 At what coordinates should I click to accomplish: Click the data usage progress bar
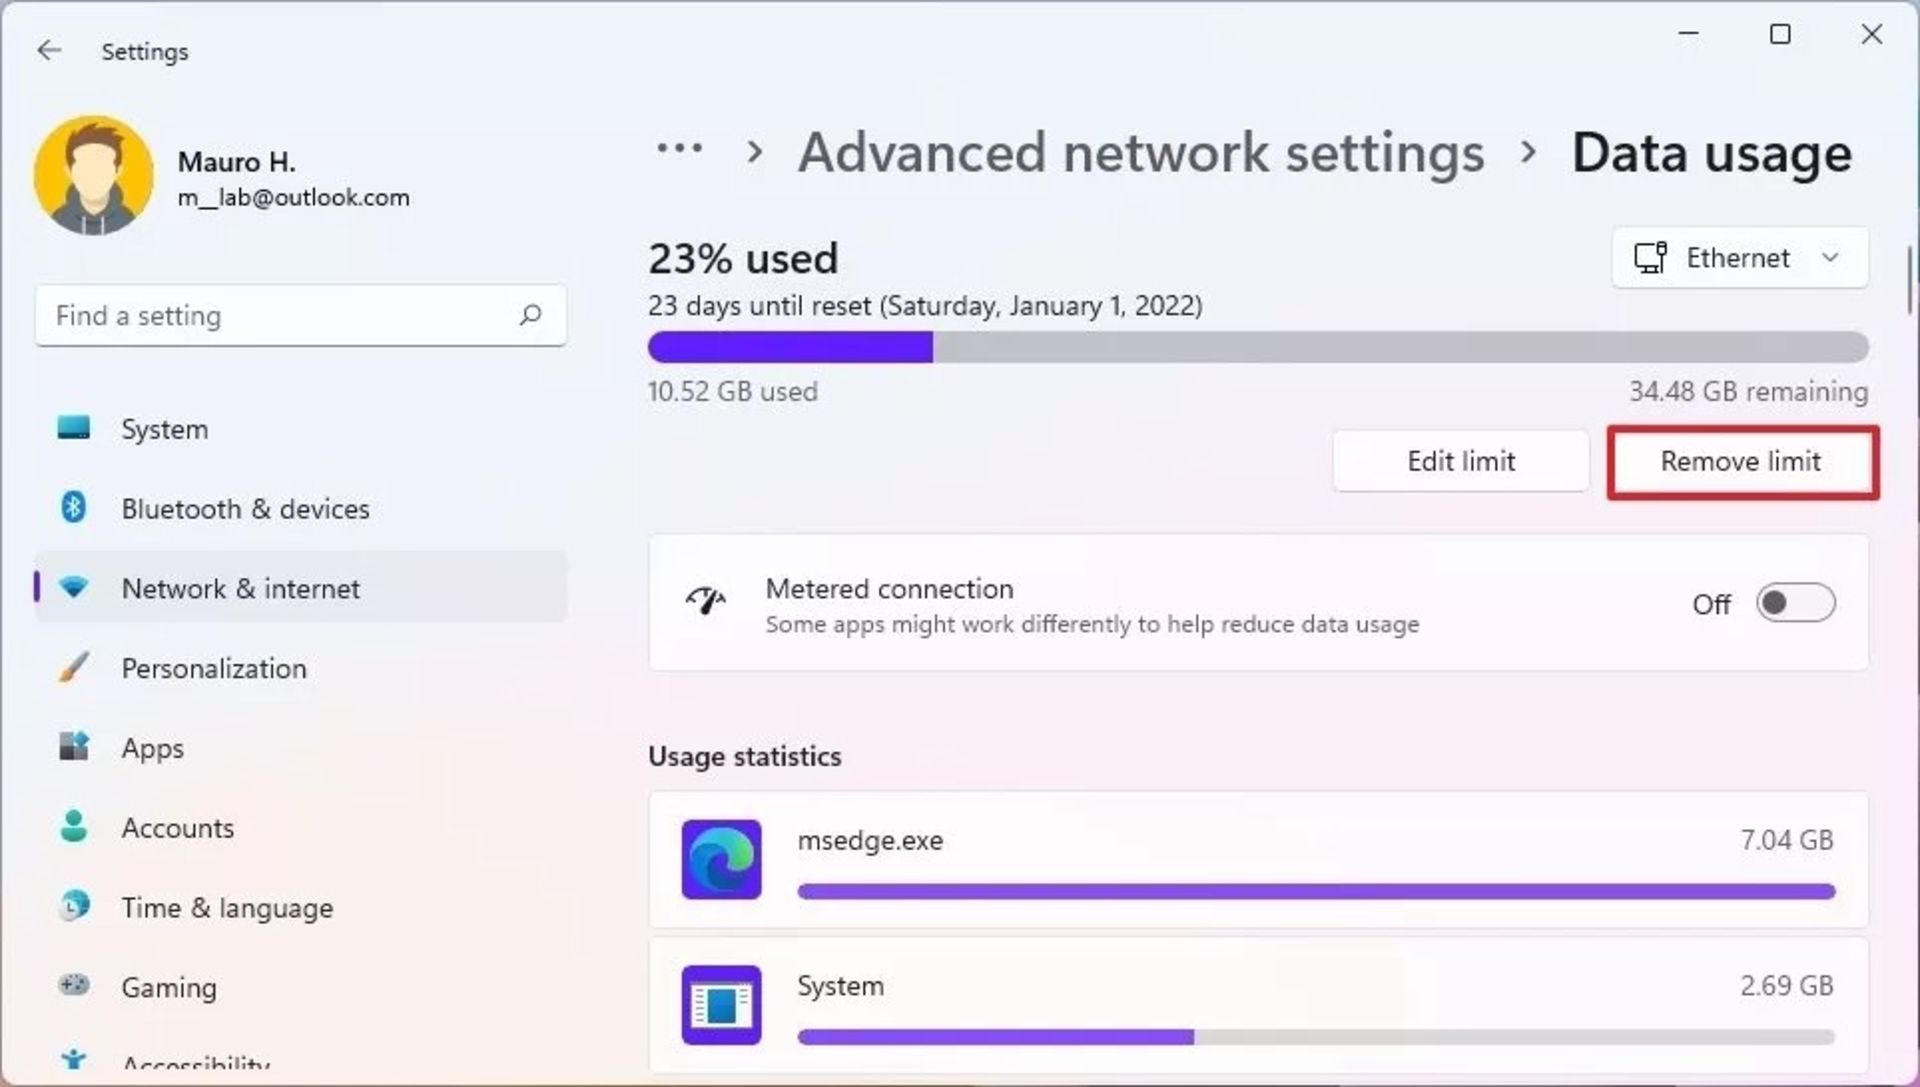(1258, 347)
